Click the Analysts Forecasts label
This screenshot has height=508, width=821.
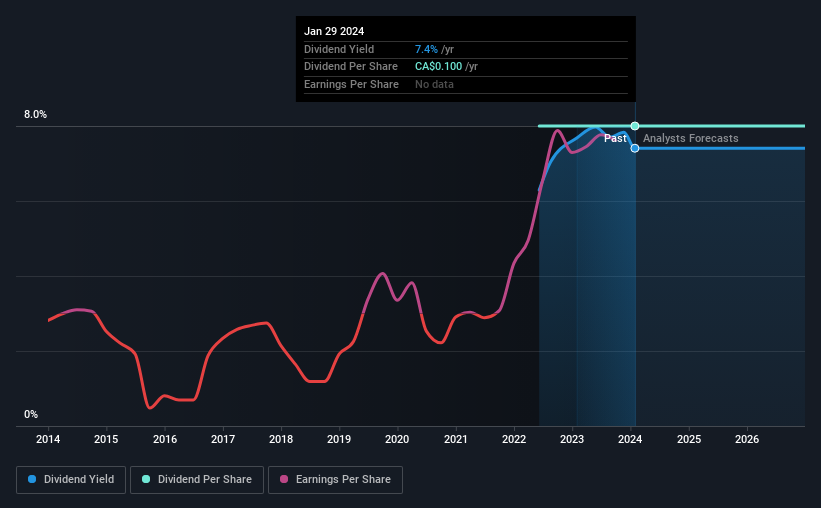691,138
